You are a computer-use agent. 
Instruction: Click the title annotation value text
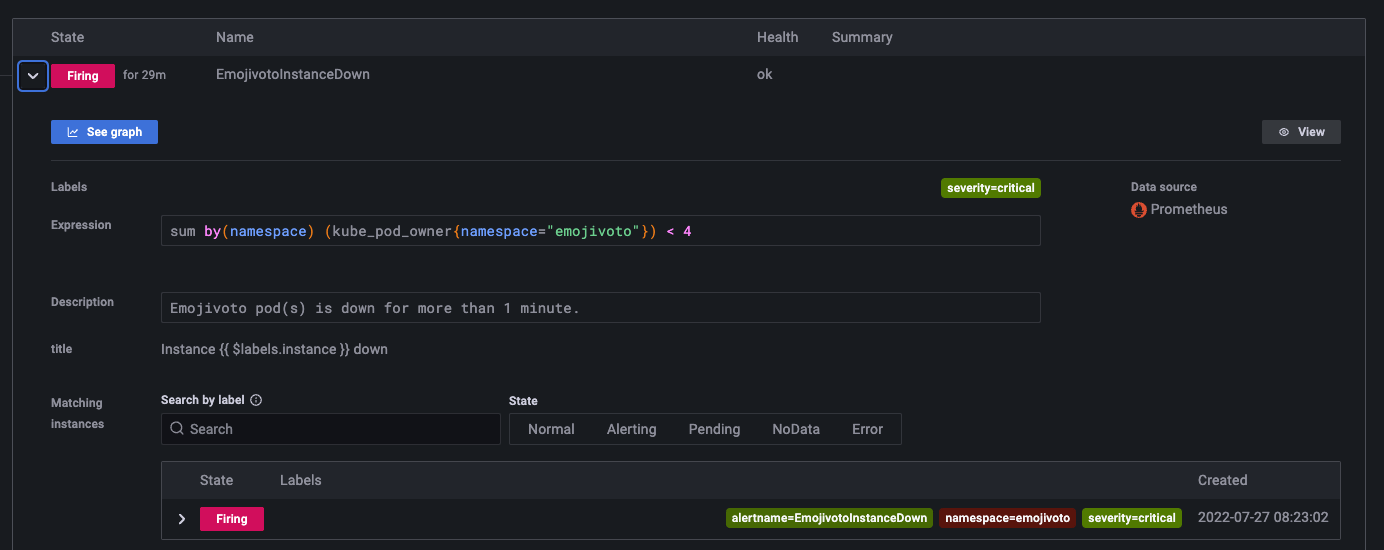(x=274, y=349)
